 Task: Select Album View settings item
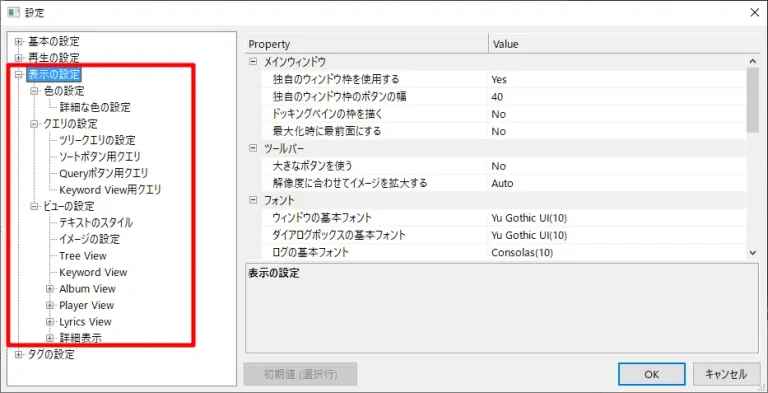pos(88,289)
